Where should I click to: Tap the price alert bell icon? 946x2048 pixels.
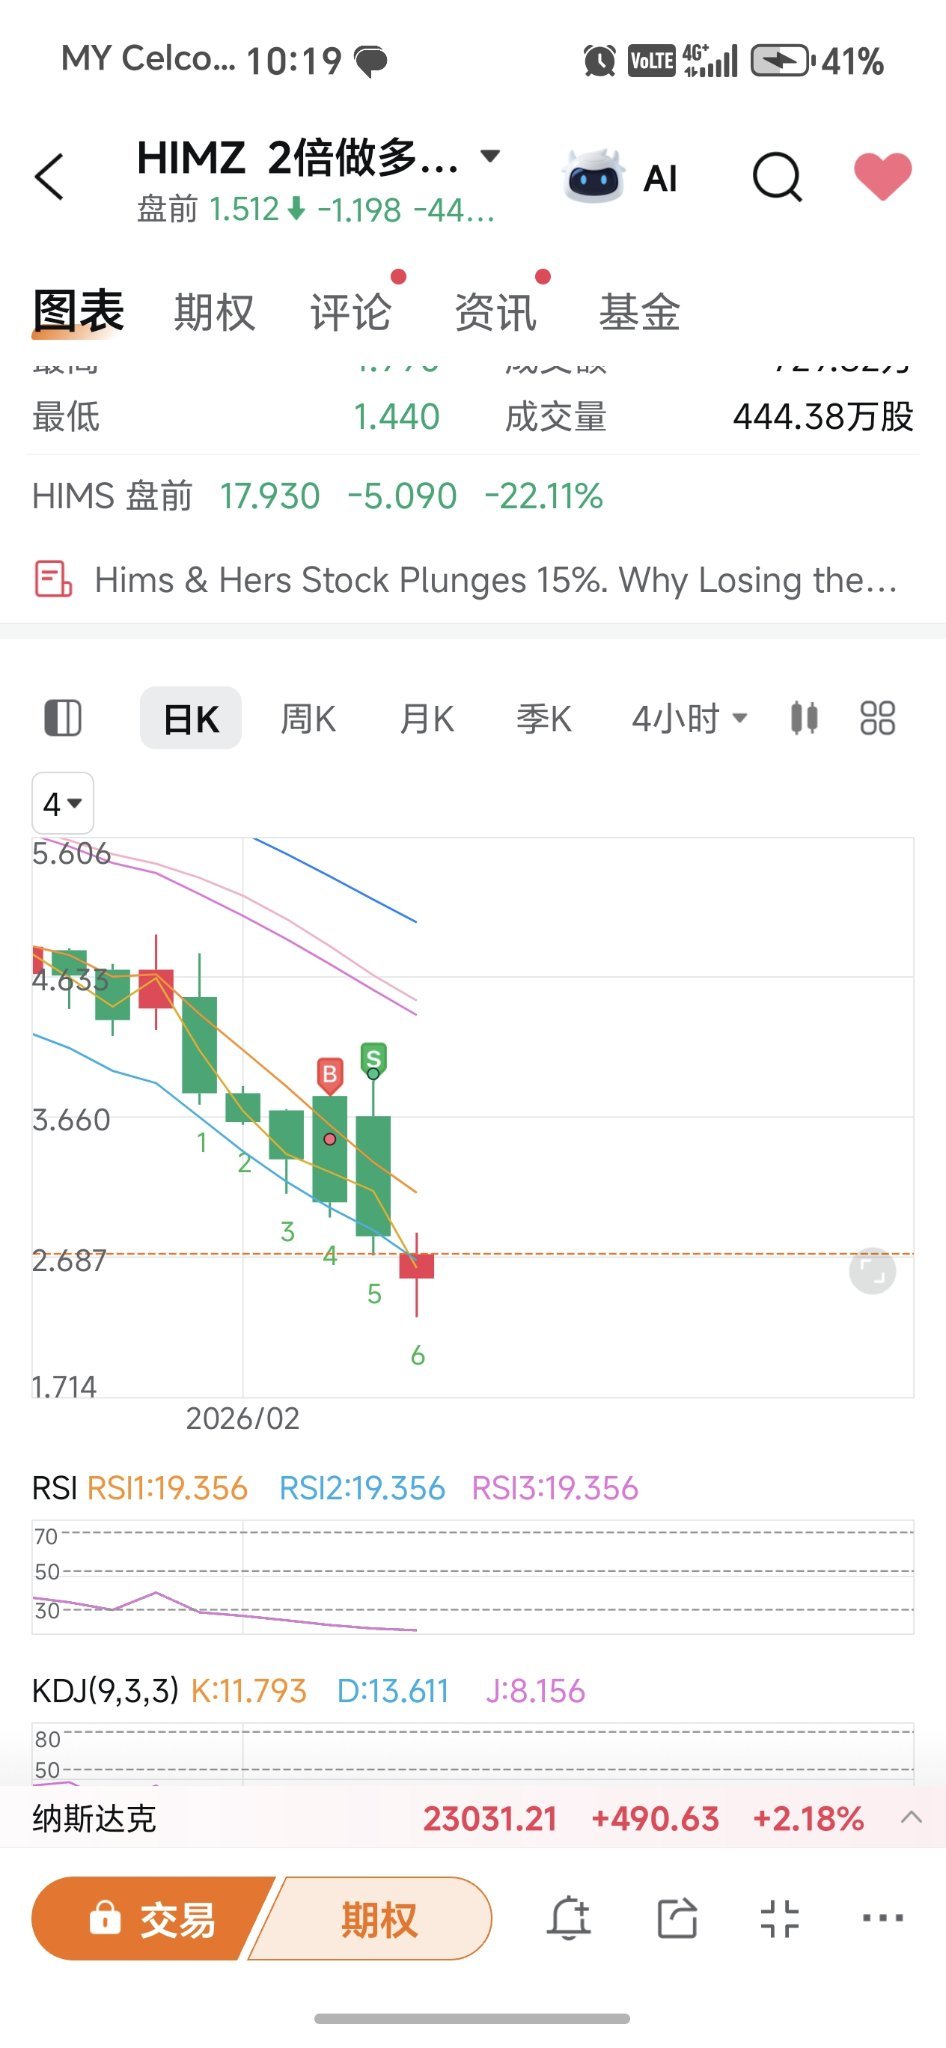pos(569,1918)
